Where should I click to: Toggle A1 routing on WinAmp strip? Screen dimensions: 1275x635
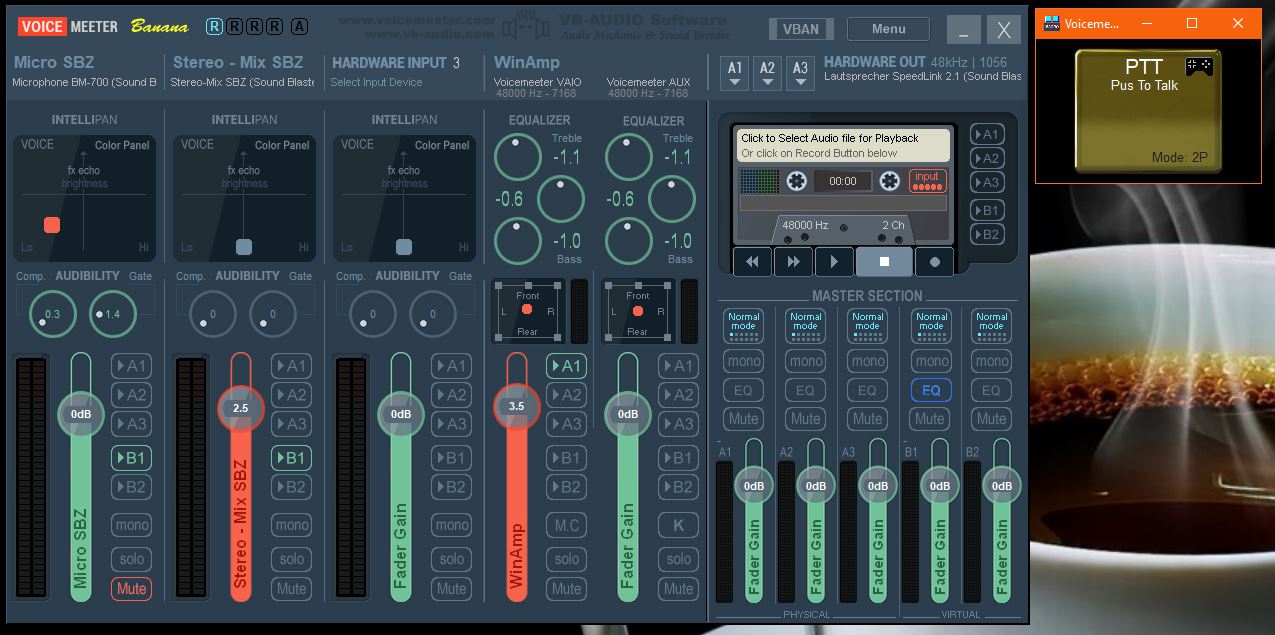(566, 366)
